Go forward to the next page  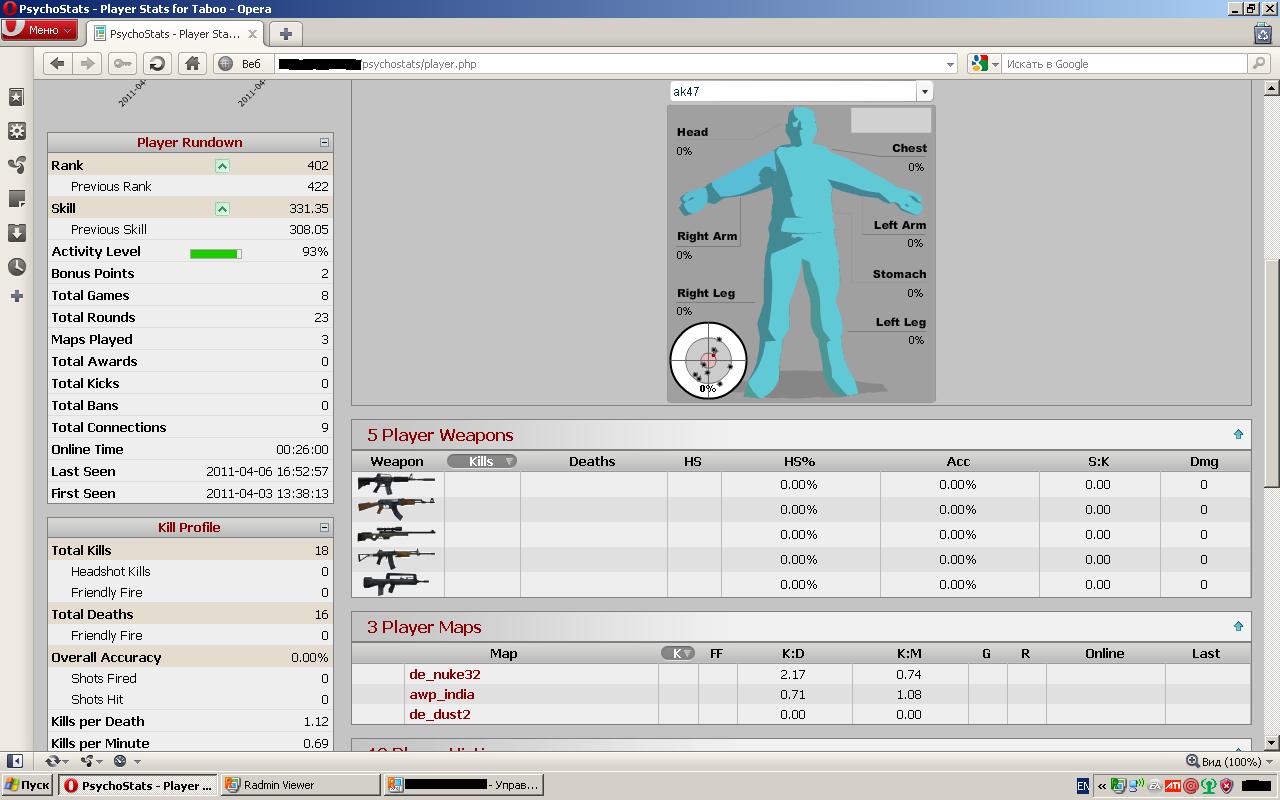[88, 63]
